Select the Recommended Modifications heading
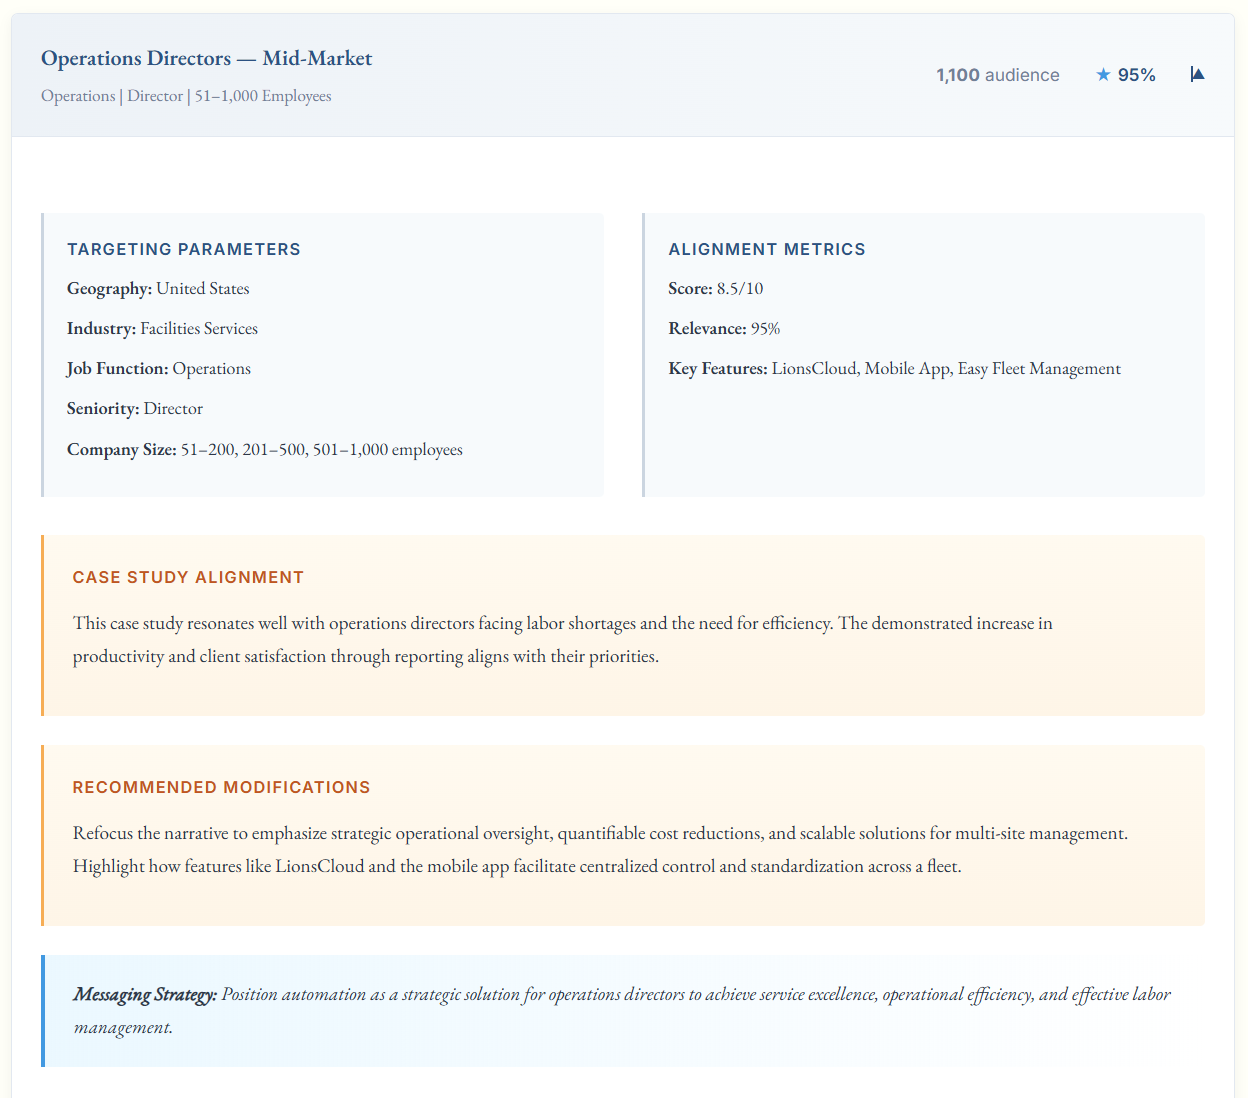1248x1098 pixels. click(x=221, y=787)
